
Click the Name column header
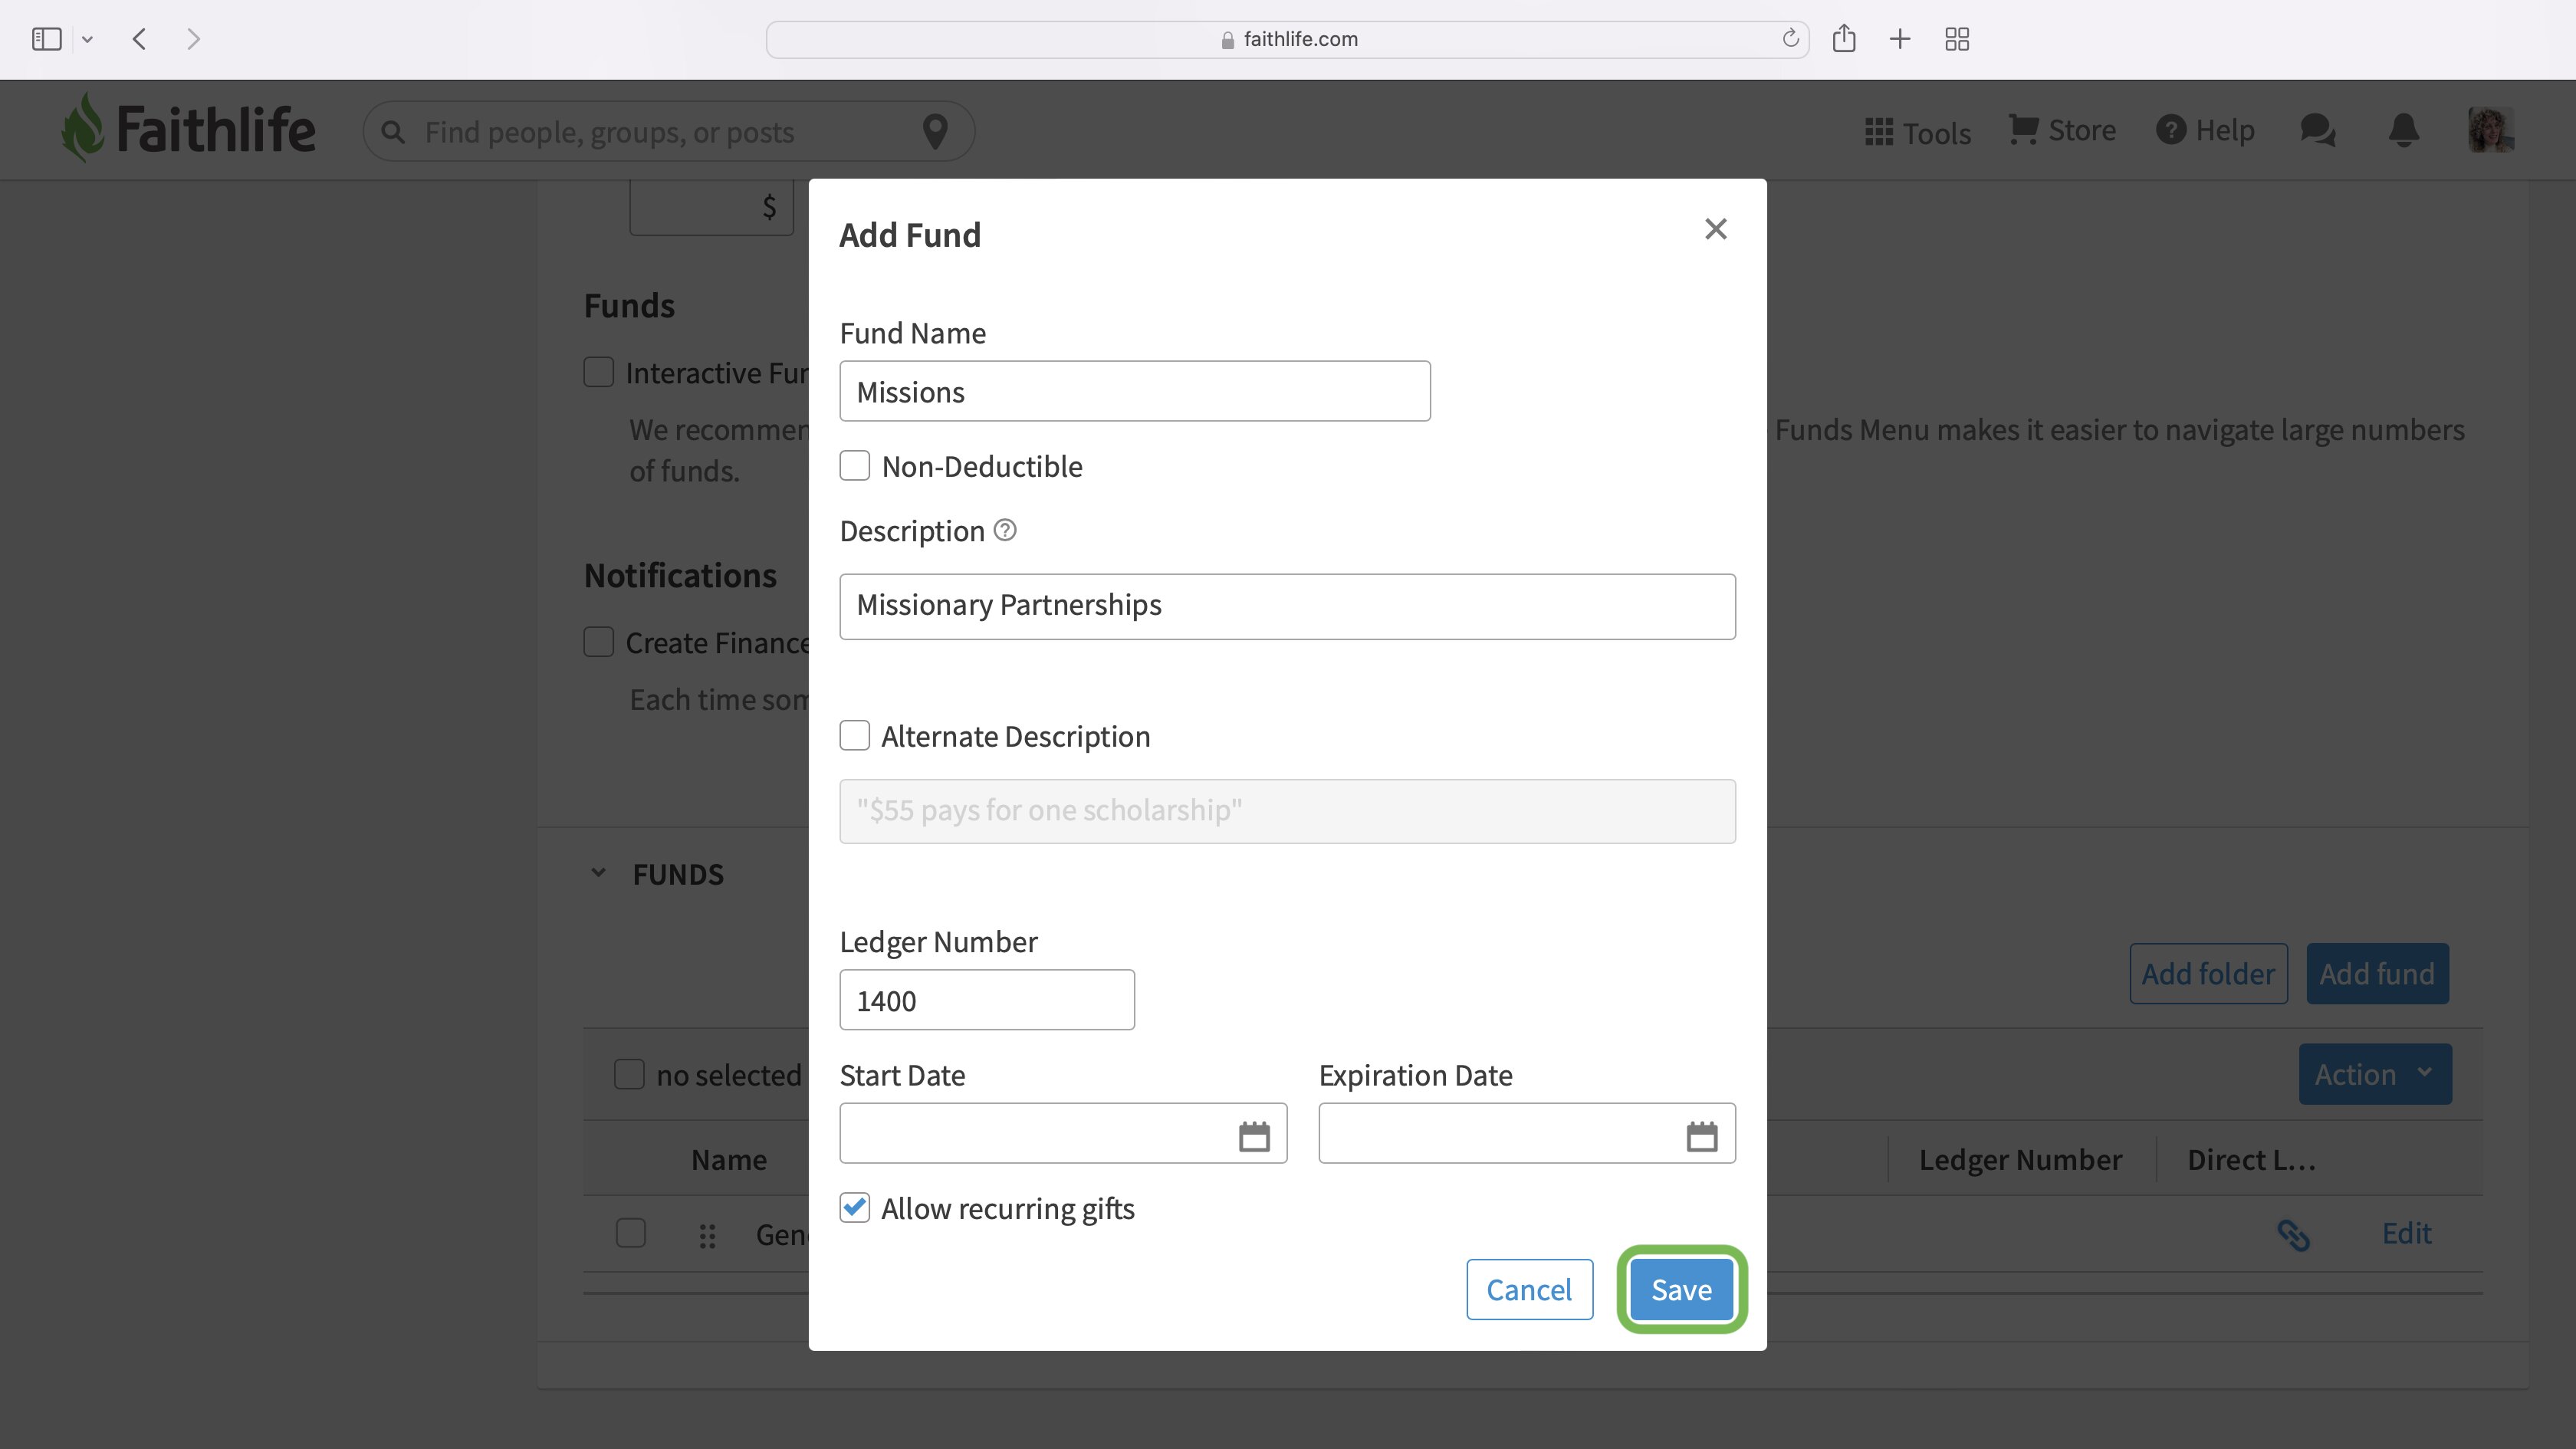click(729, 1160)
